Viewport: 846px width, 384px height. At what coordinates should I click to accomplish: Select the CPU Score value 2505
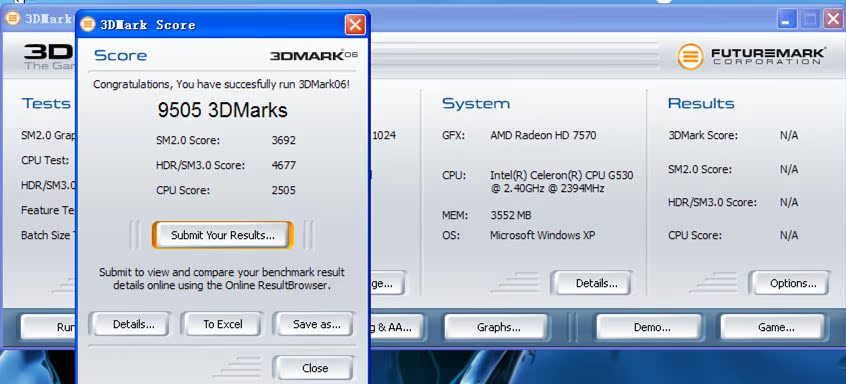[x=284, y=190]
